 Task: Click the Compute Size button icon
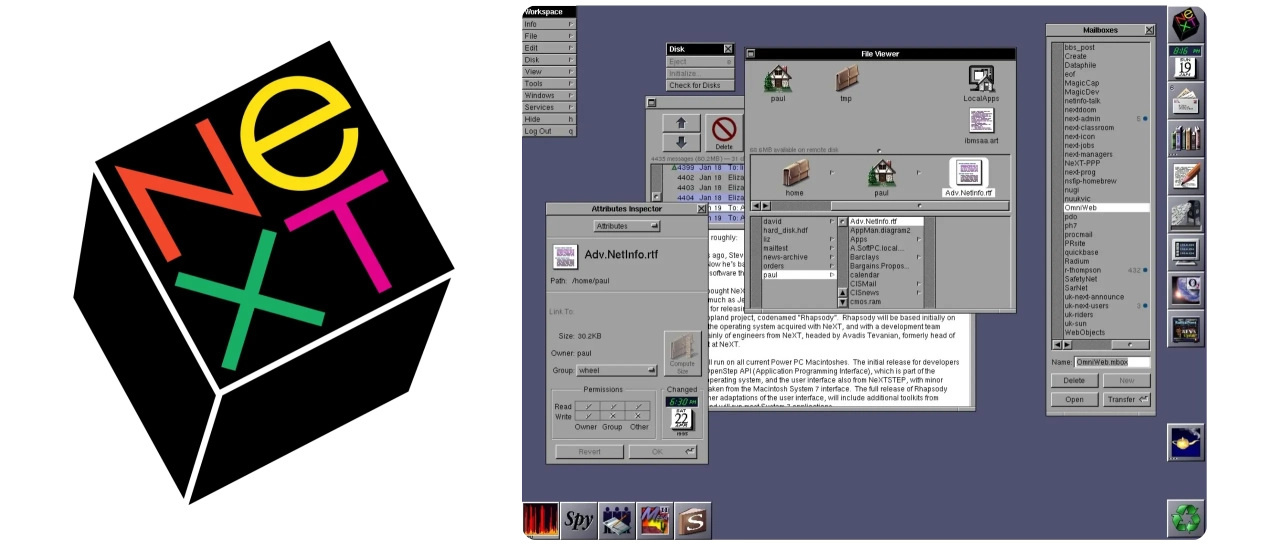682,353
